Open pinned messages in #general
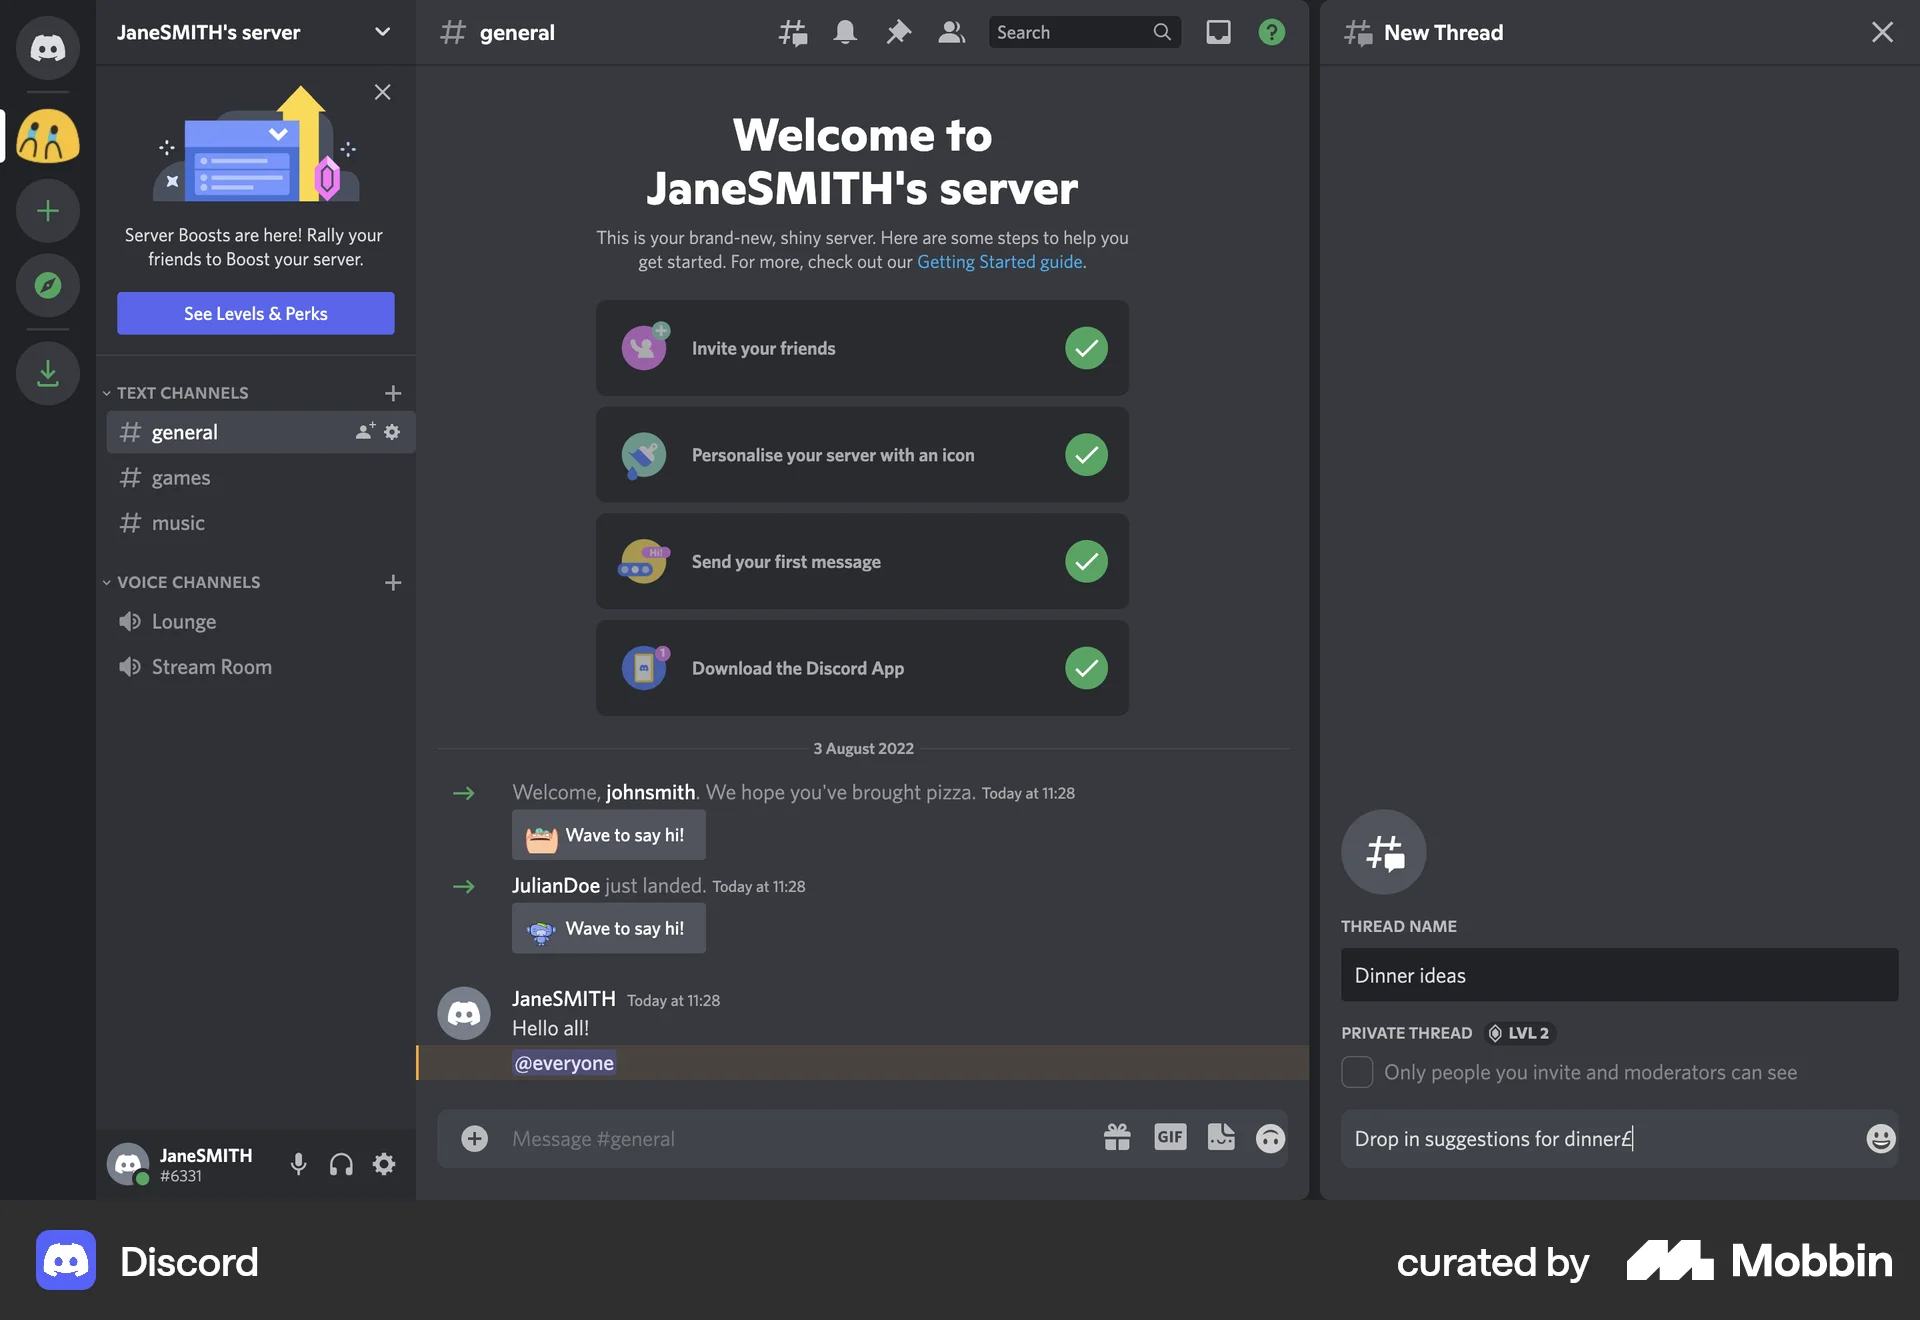Image resolution: width=1920 pixels, height=1320 pixels. click(897, 32)
